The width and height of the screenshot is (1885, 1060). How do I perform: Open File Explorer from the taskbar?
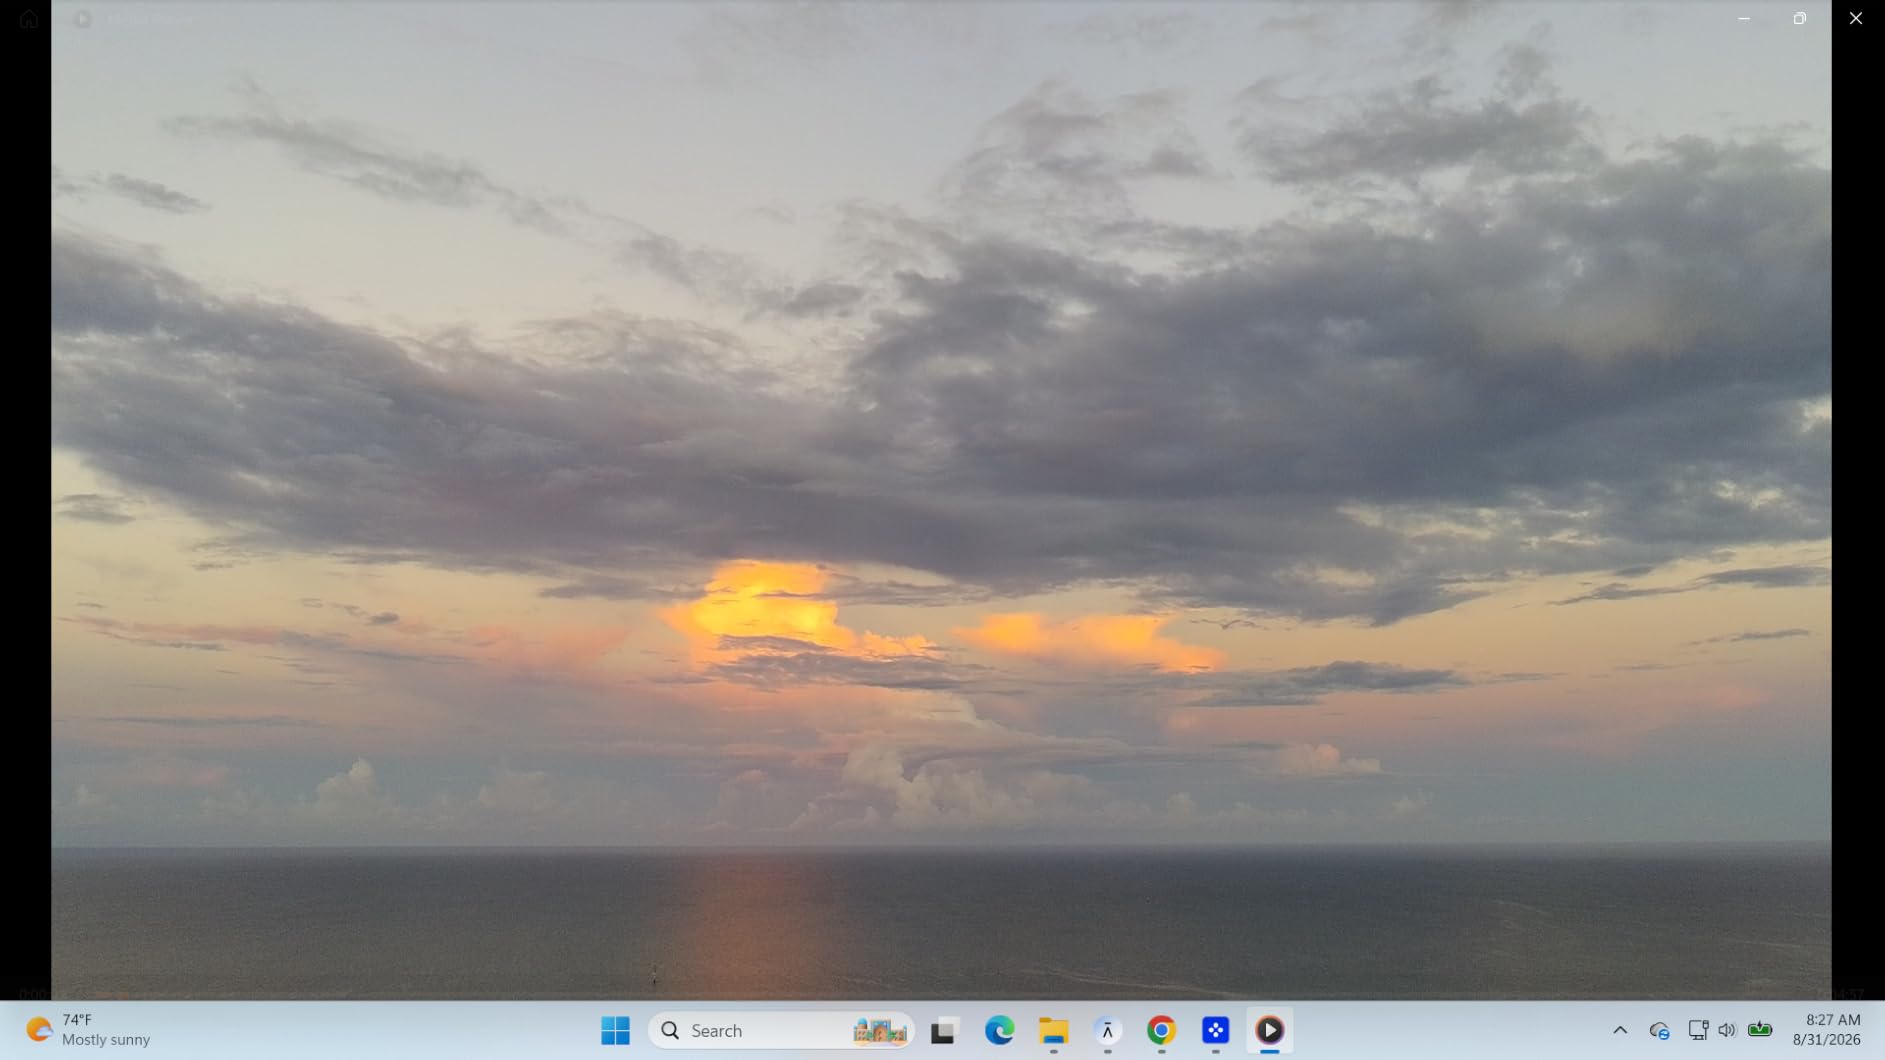1053,1030
